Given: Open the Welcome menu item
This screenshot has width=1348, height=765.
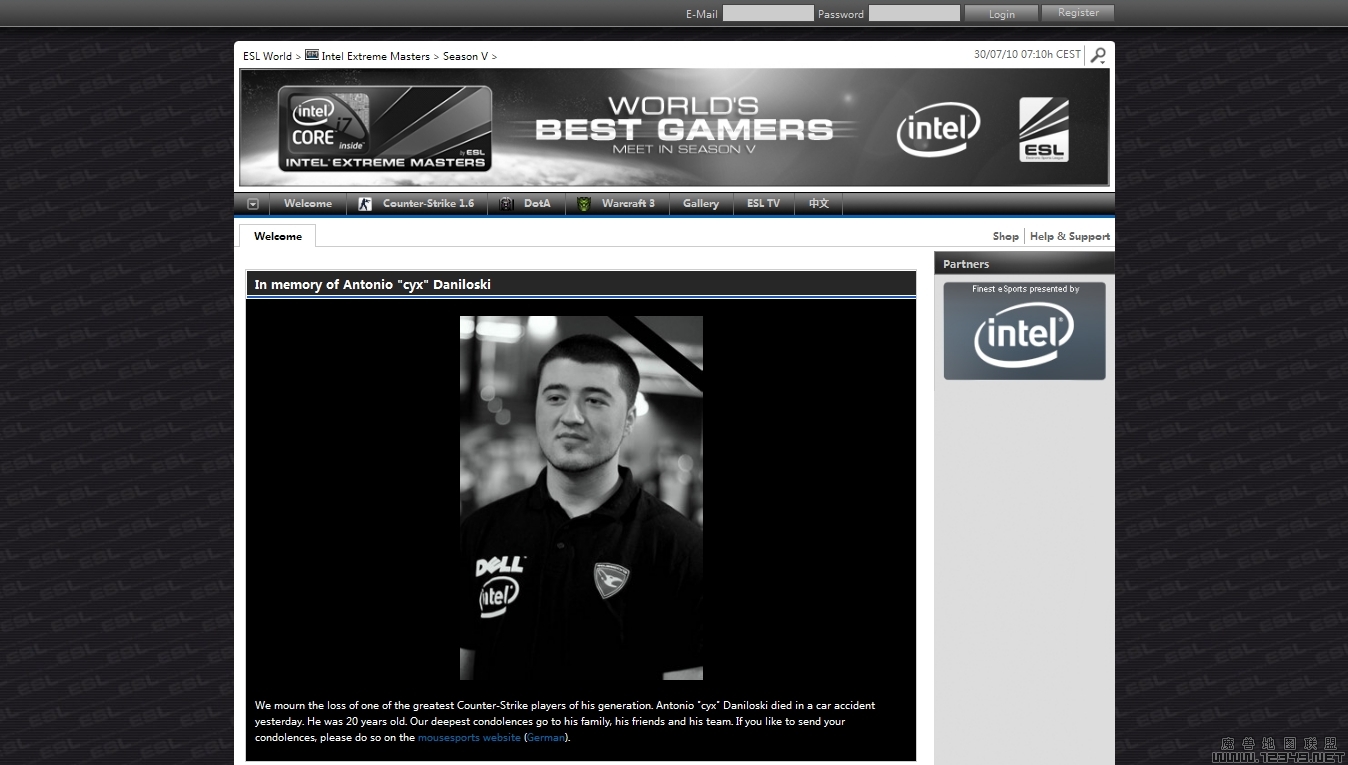Looking at the screenshot, I should (x=308, y=204).
